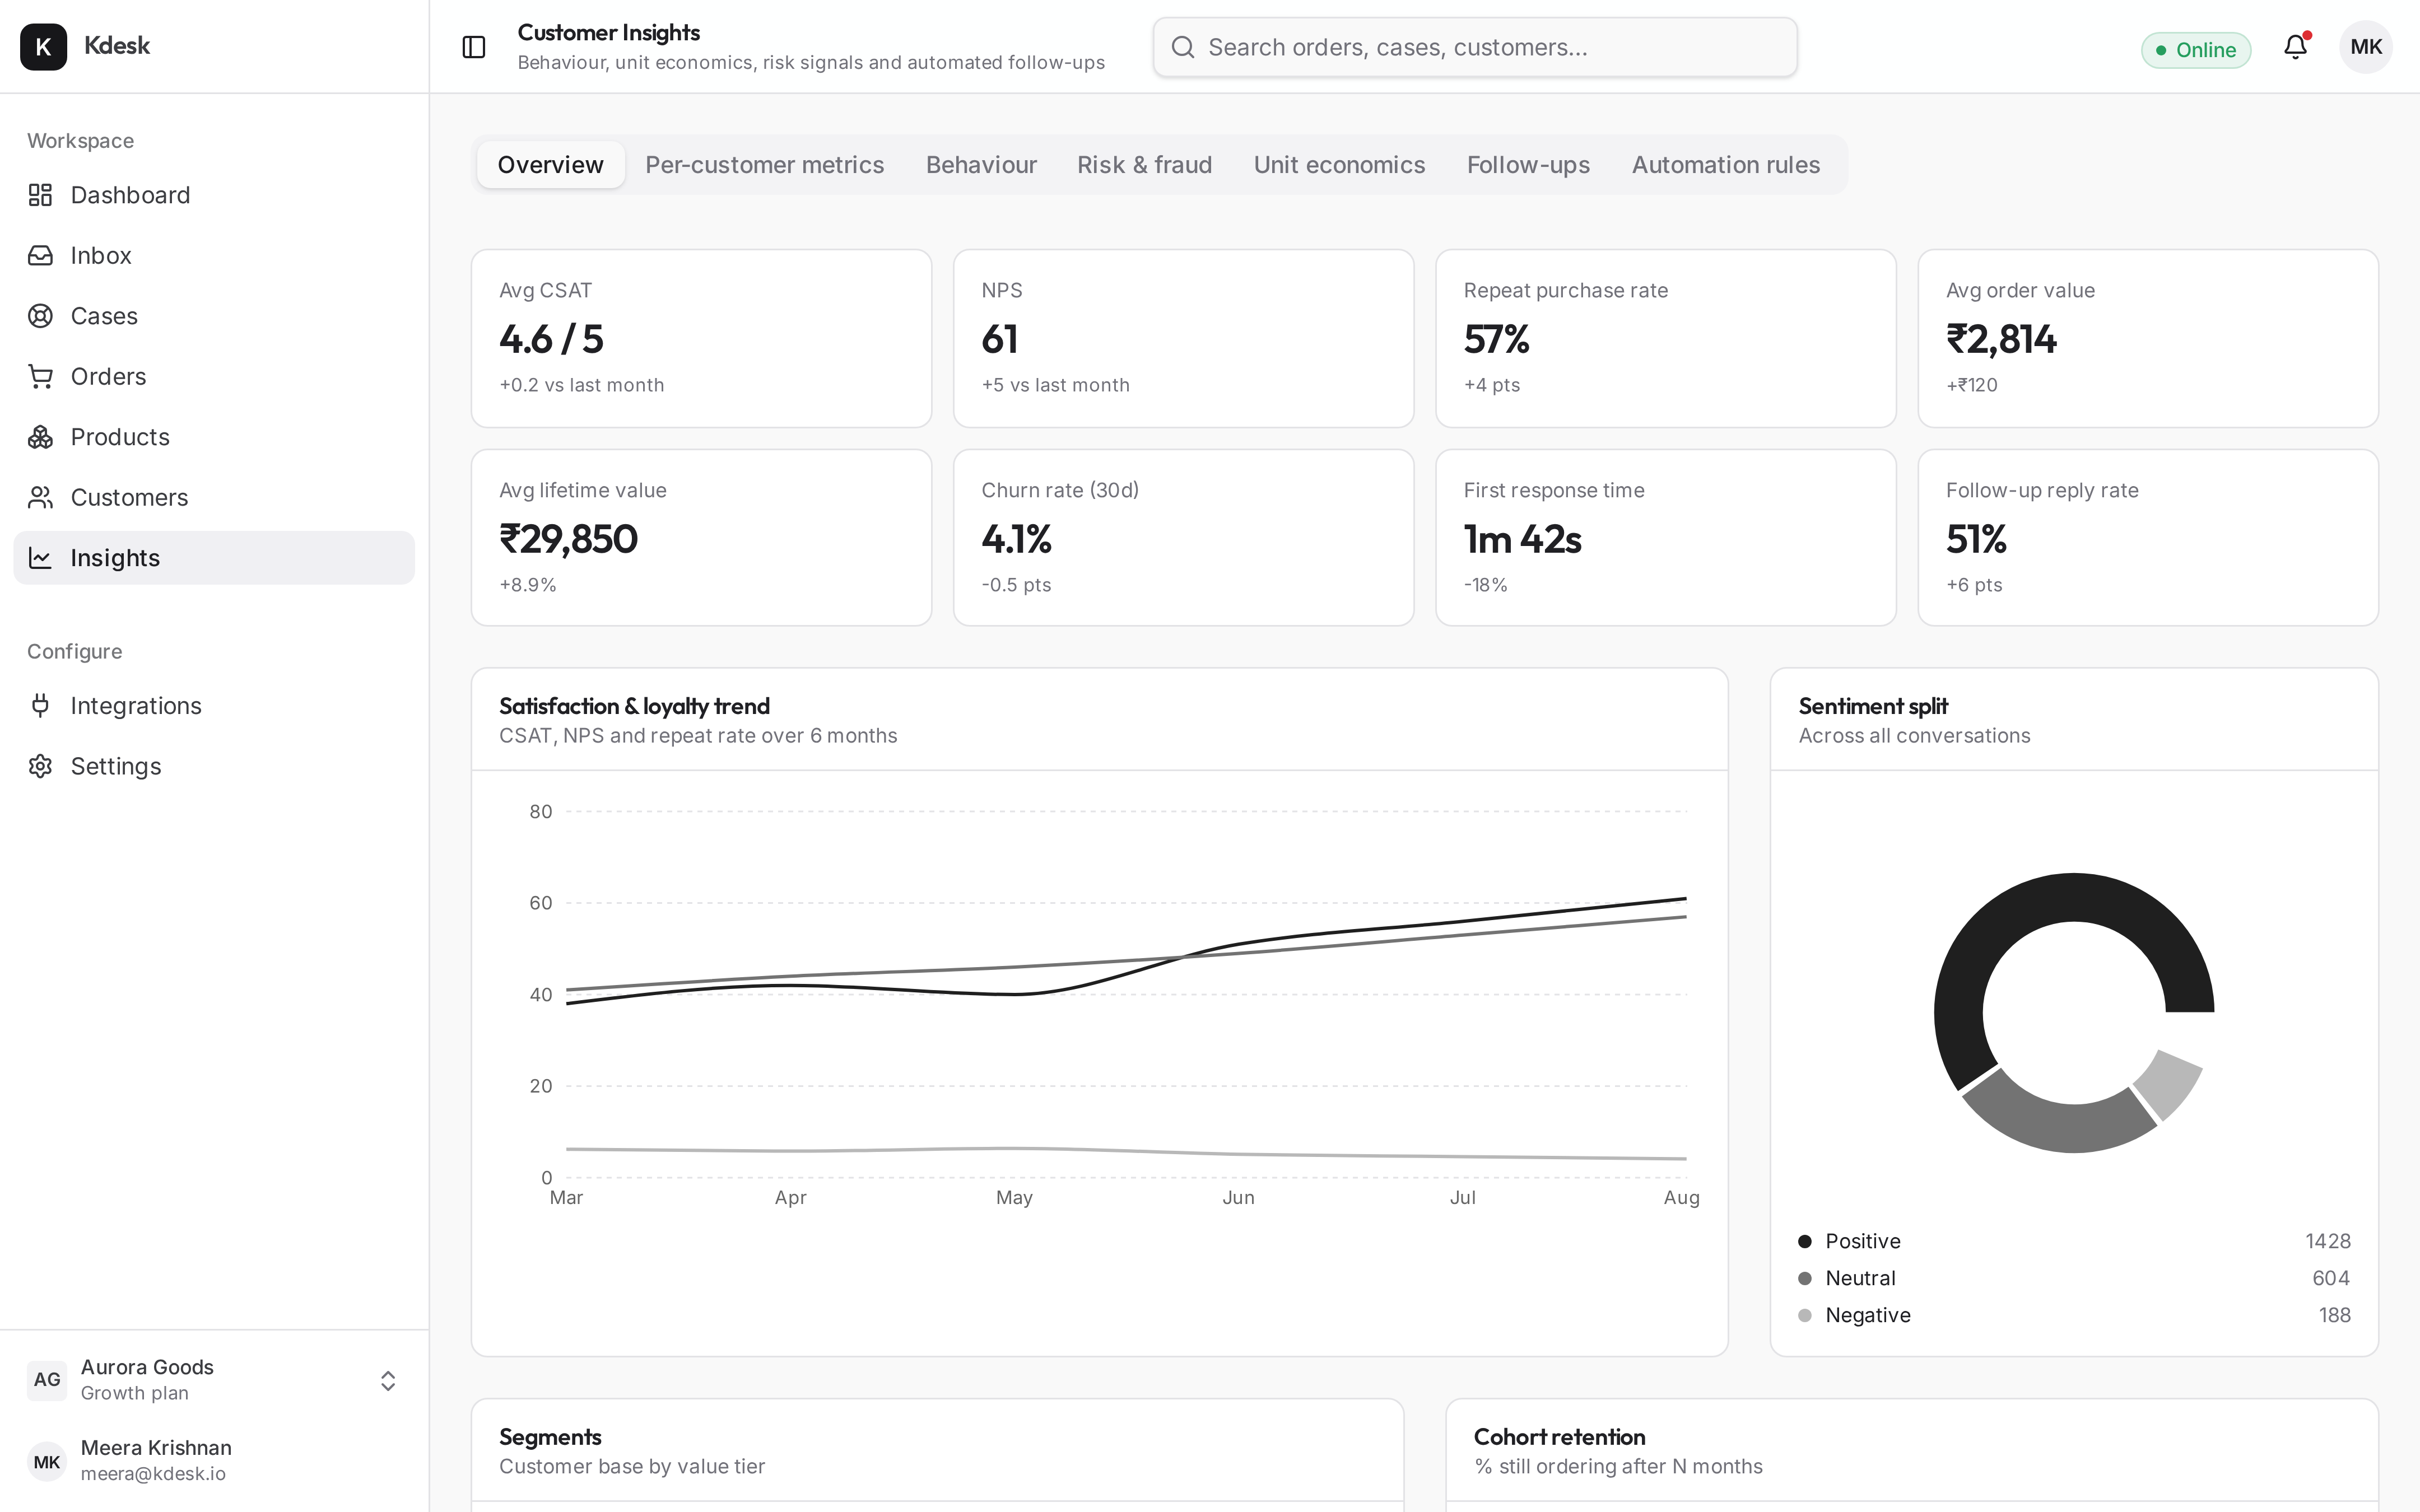Screen dimensions: 2420x1512
Task: Click meera@kdesk.io email text
Action: click(x=153, y=1474)
